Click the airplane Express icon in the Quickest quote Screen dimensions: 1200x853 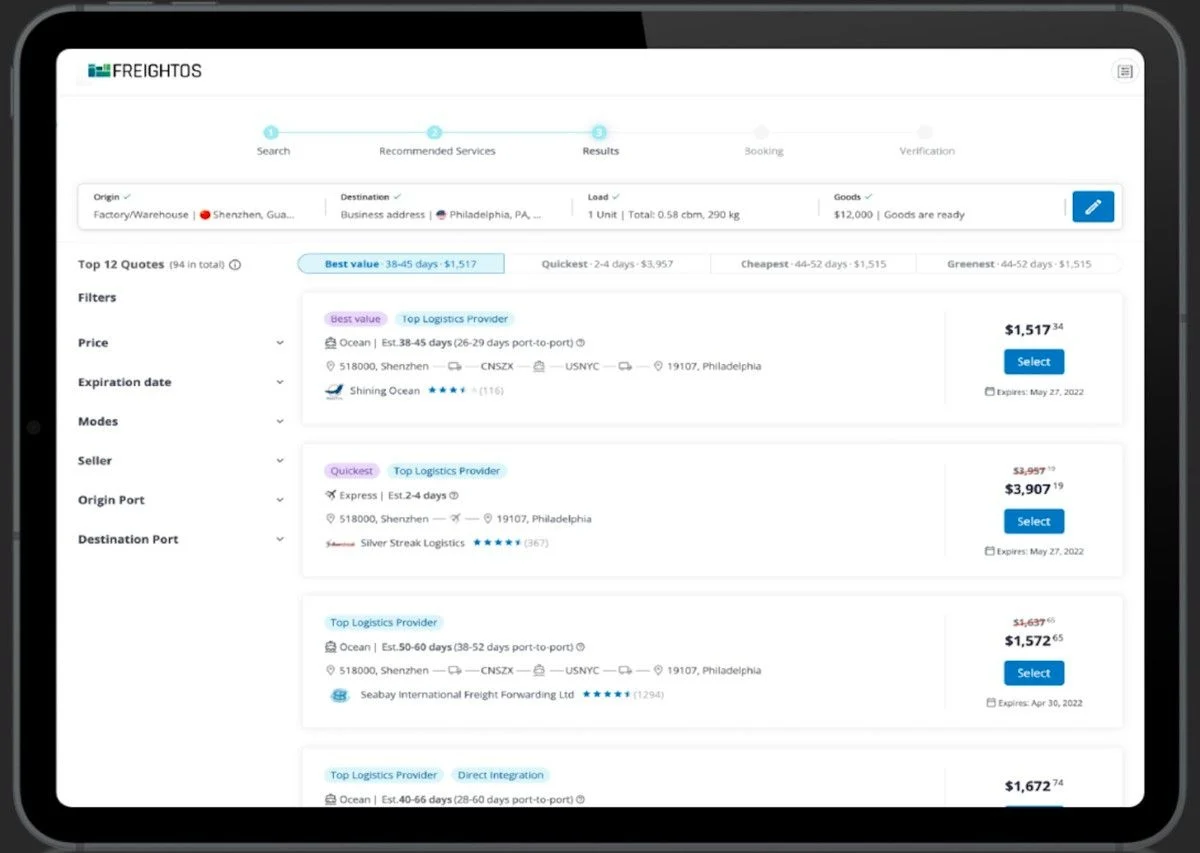coord(331,495)
